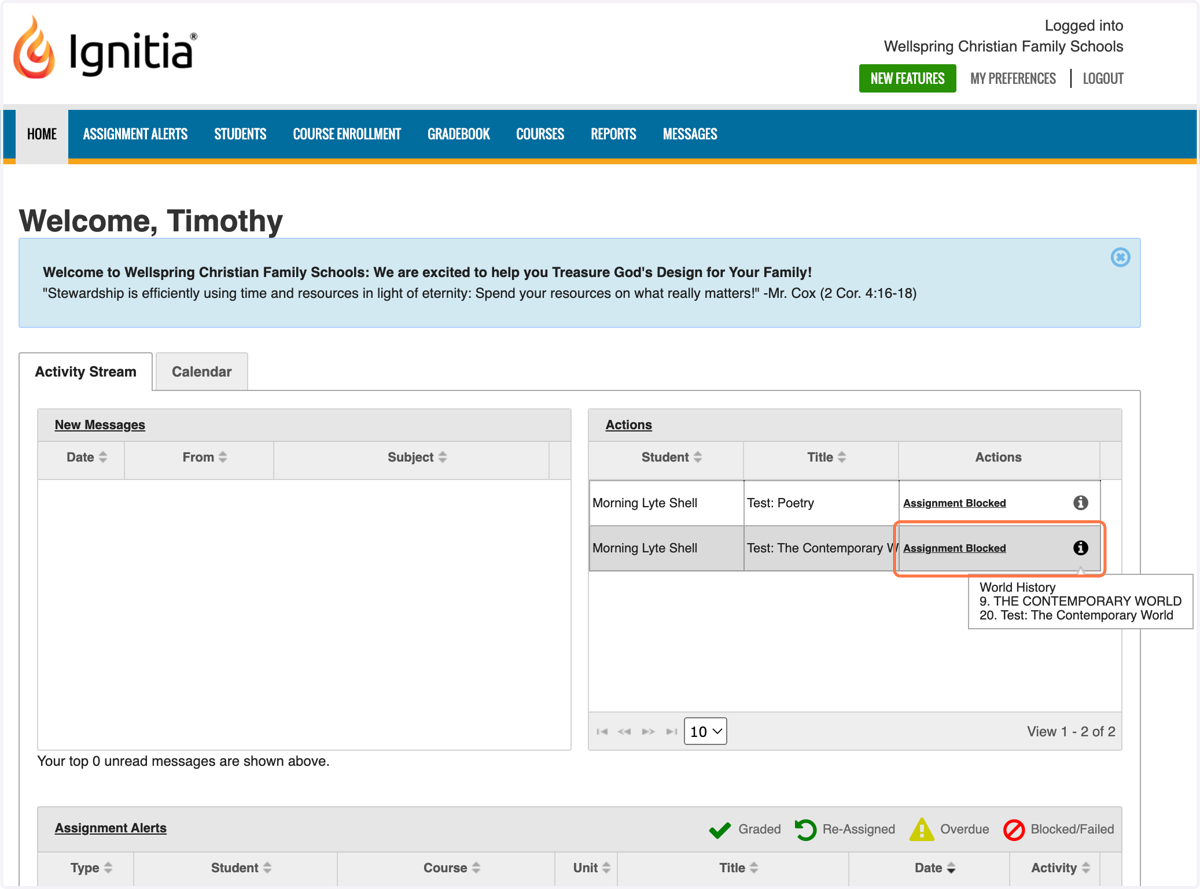Go to Students menu

[240, 134]
